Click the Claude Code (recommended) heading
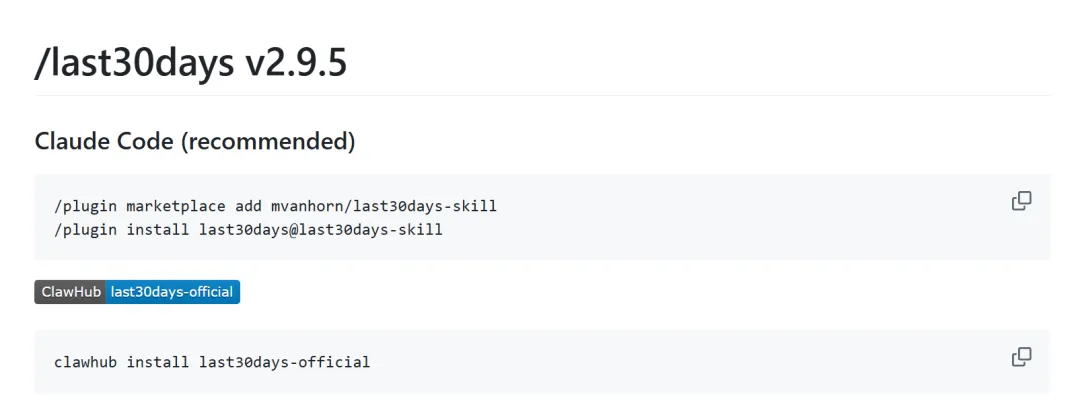 click(x=195, y=141)
